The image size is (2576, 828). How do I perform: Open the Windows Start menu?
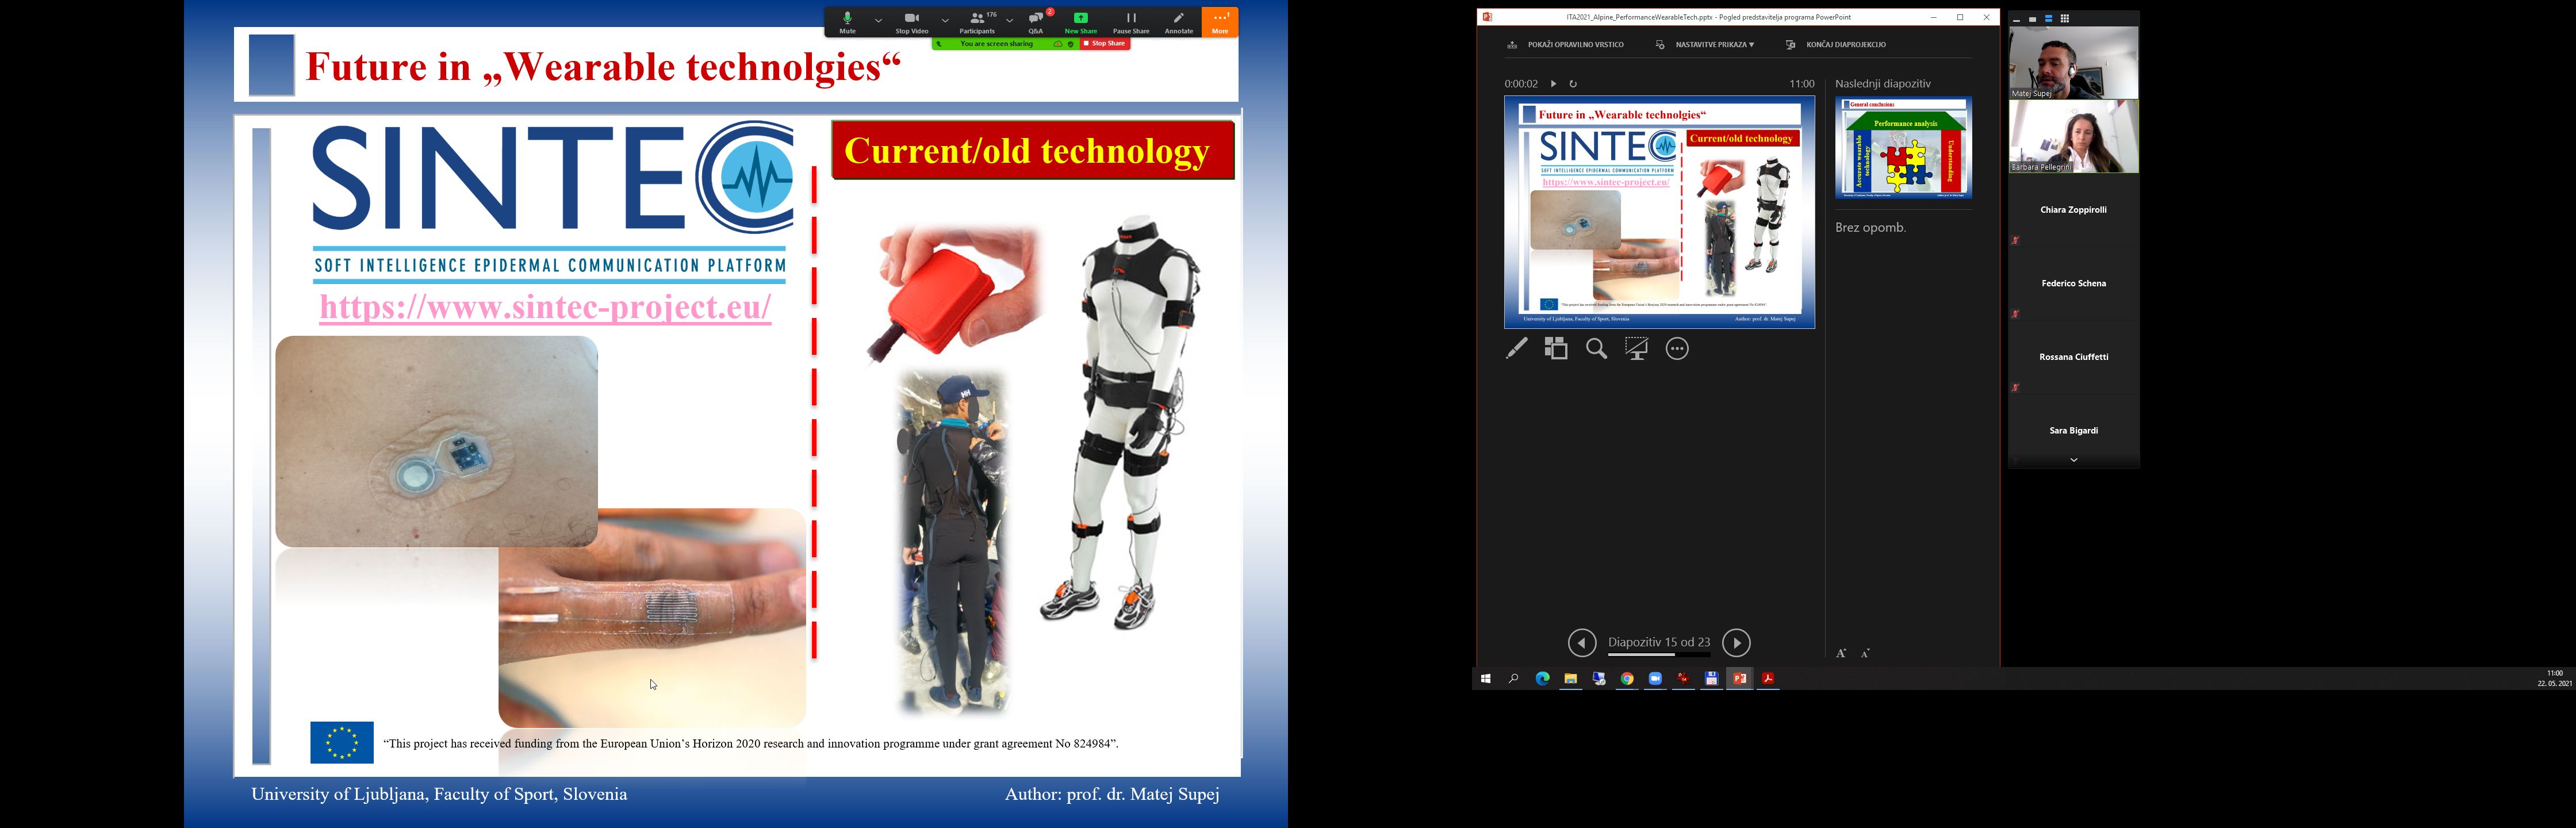coord(1486,679)
